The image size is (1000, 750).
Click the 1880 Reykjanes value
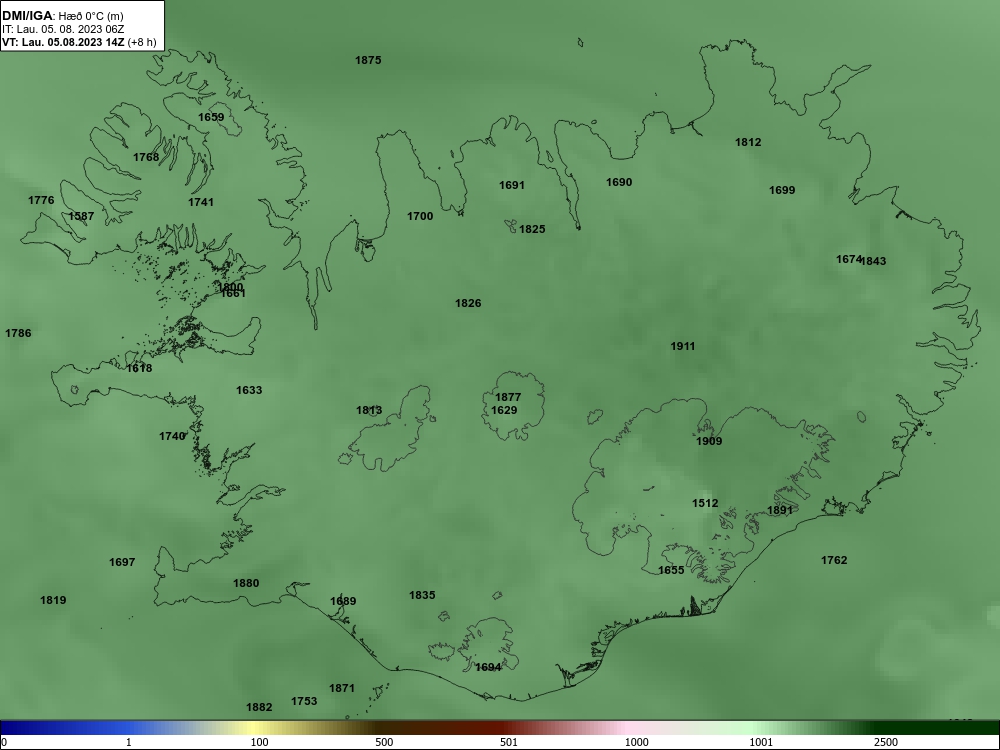tap(246, 584)
